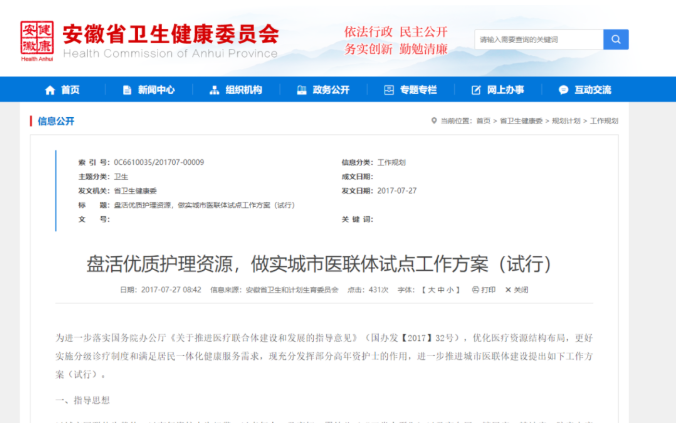Click the site title 安徽省卫生健康委员会
Image resolution: width=677 pixels, height=425 pixels.
click(171, 34)
